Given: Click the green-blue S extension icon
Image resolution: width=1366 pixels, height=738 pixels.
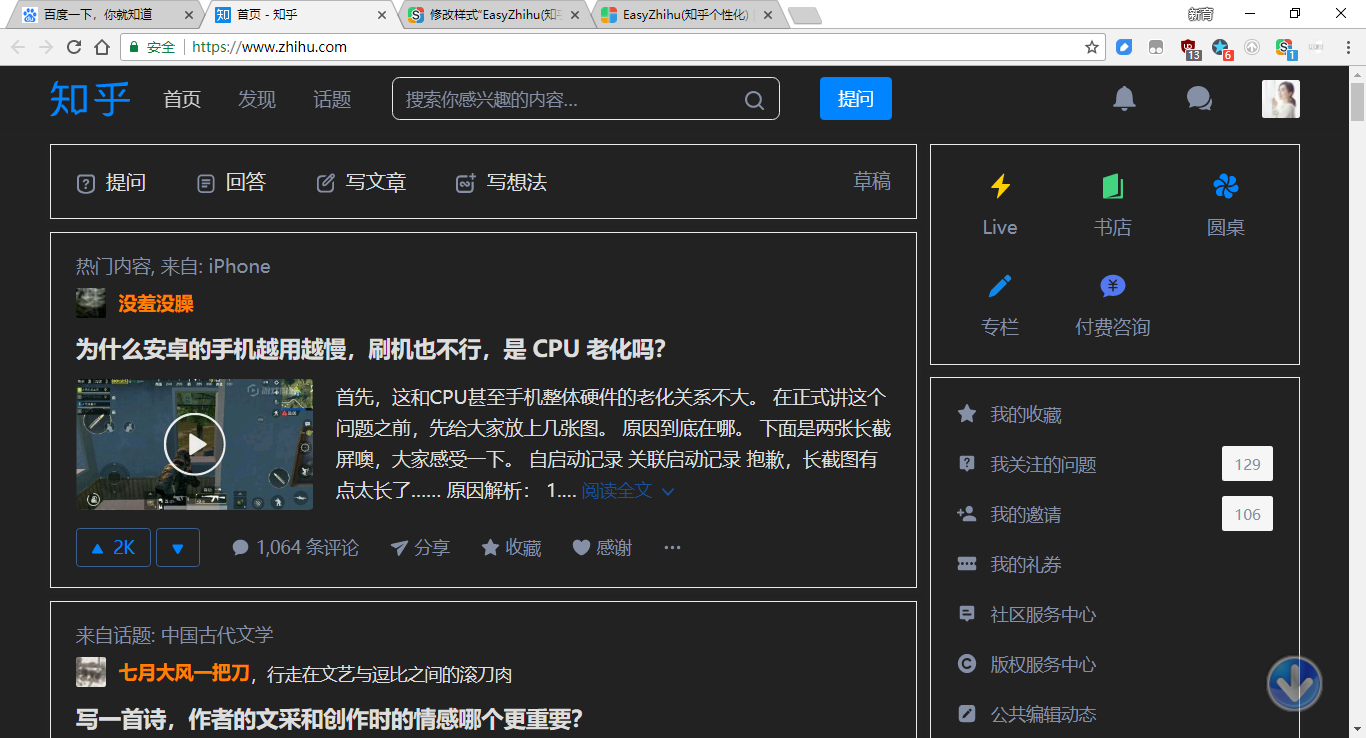Looking at the screenshot, I should (x=1284, y=47).
